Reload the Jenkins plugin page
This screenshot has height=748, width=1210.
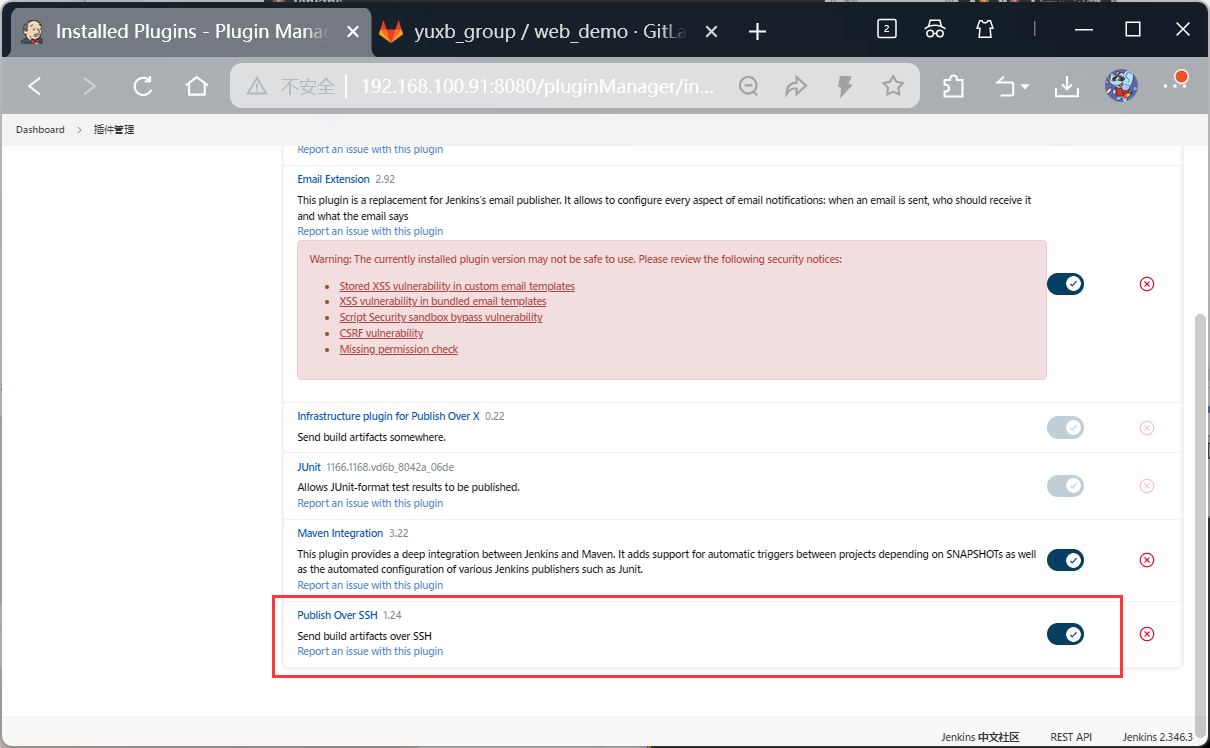tap(143, 87)
